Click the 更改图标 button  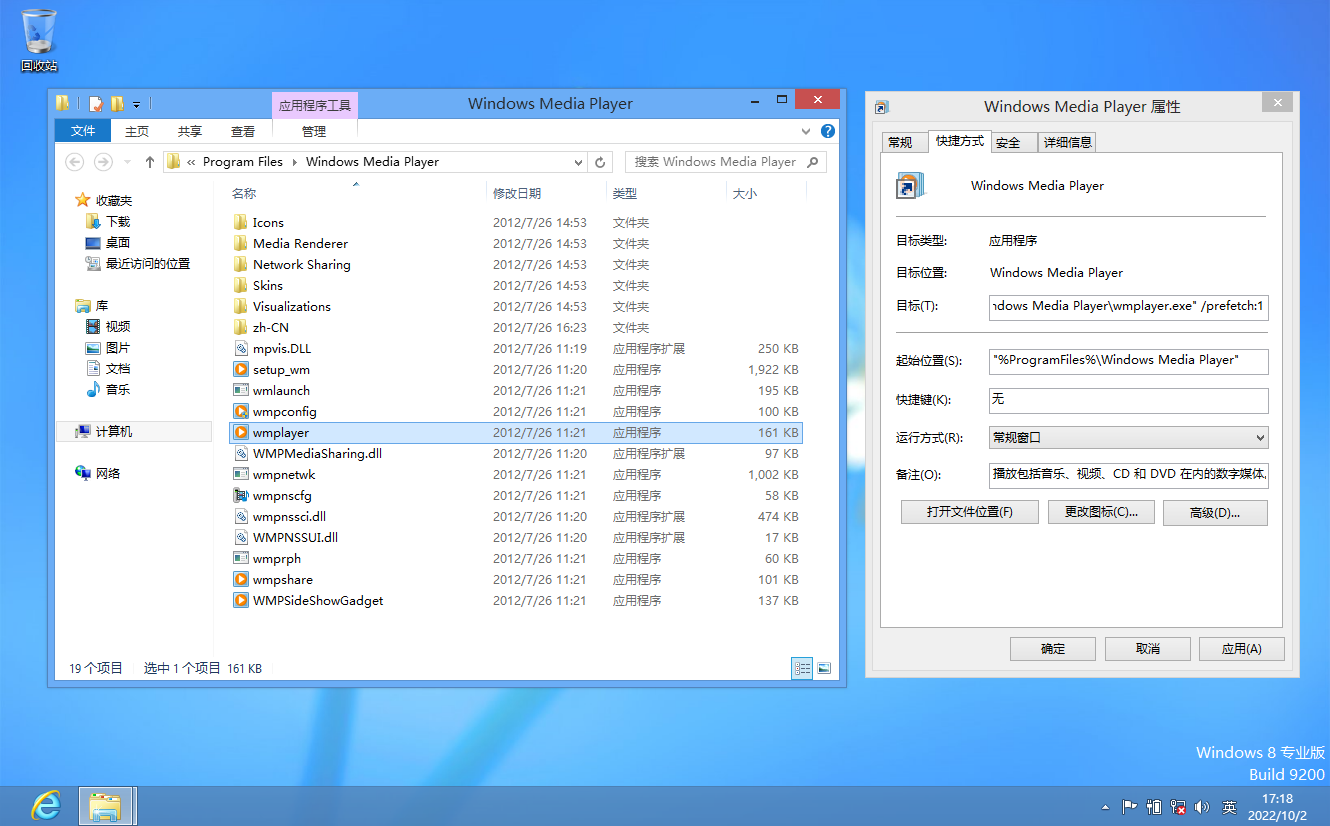(x=1101, y=512)
